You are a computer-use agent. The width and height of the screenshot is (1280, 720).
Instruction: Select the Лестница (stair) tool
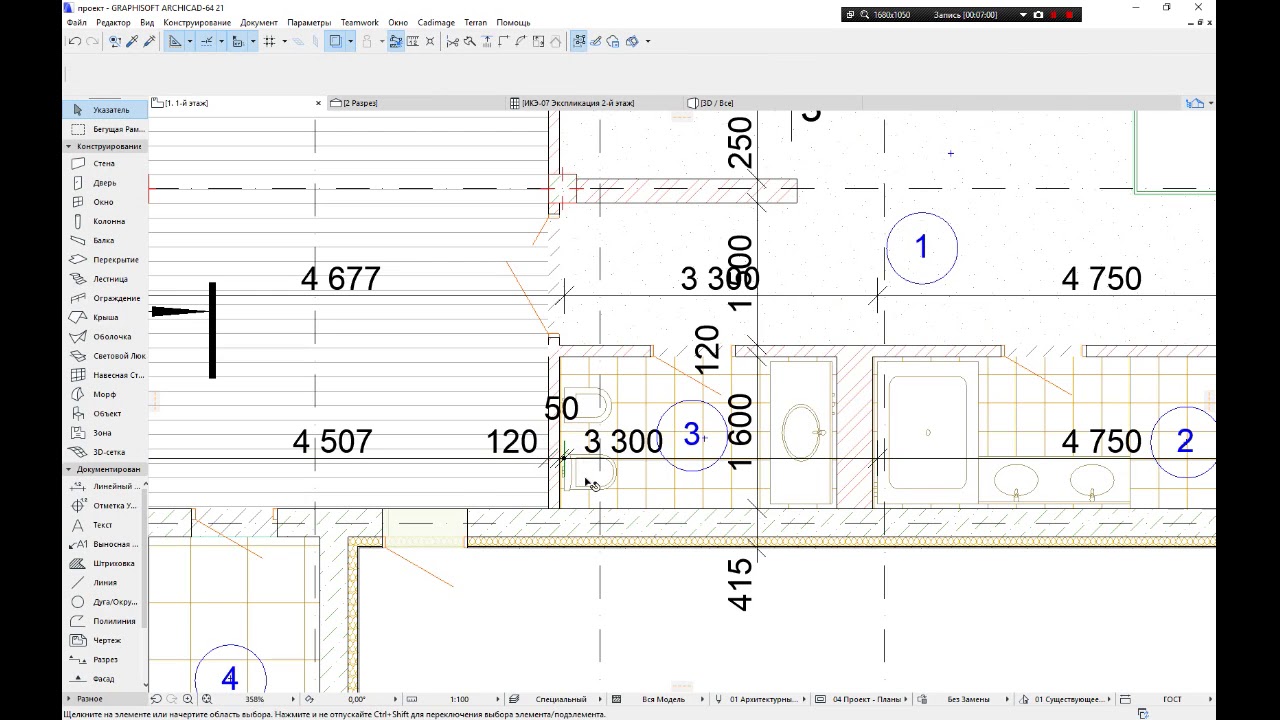[105, 279]
